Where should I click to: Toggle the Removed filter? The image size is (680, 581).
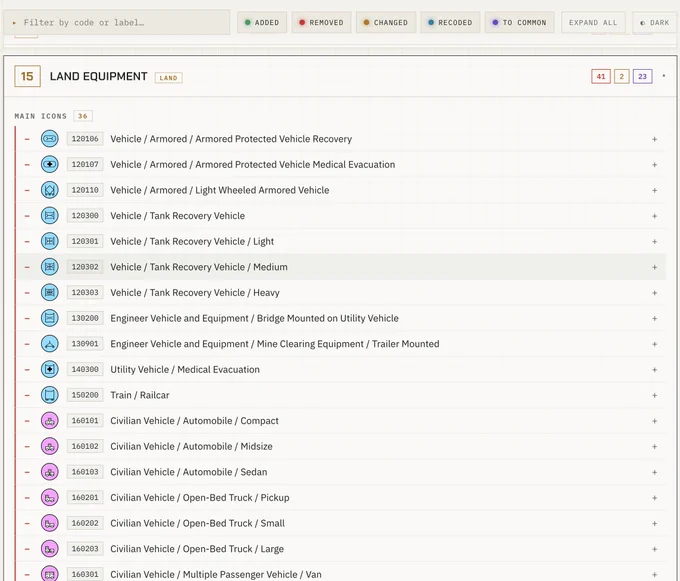[x=321, y=23]
